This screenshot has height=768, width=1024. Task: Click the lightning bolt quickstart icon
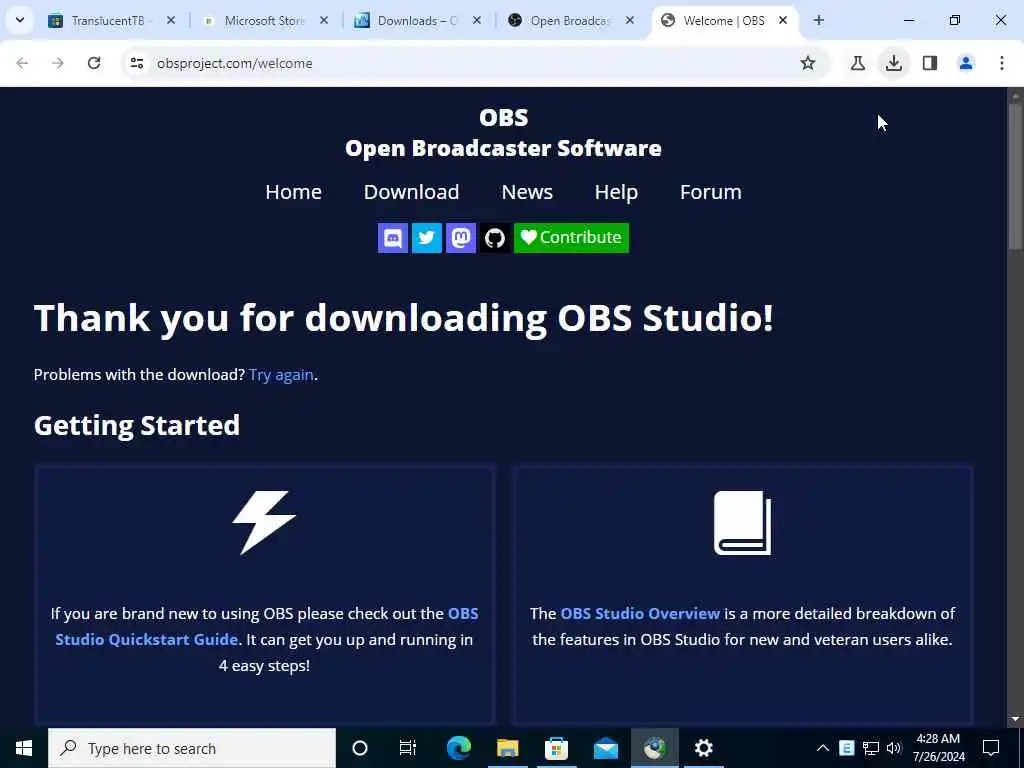click(x=264, y=522)
